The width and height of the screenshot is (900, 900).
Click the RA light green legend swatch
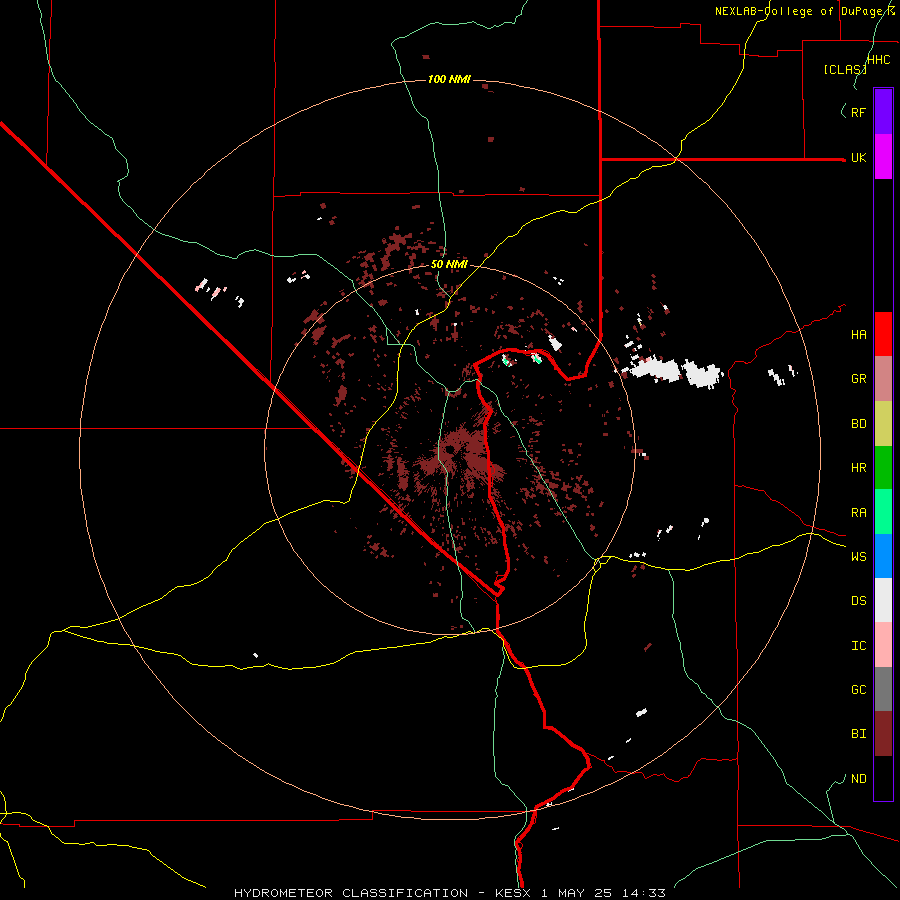point(883,512)
